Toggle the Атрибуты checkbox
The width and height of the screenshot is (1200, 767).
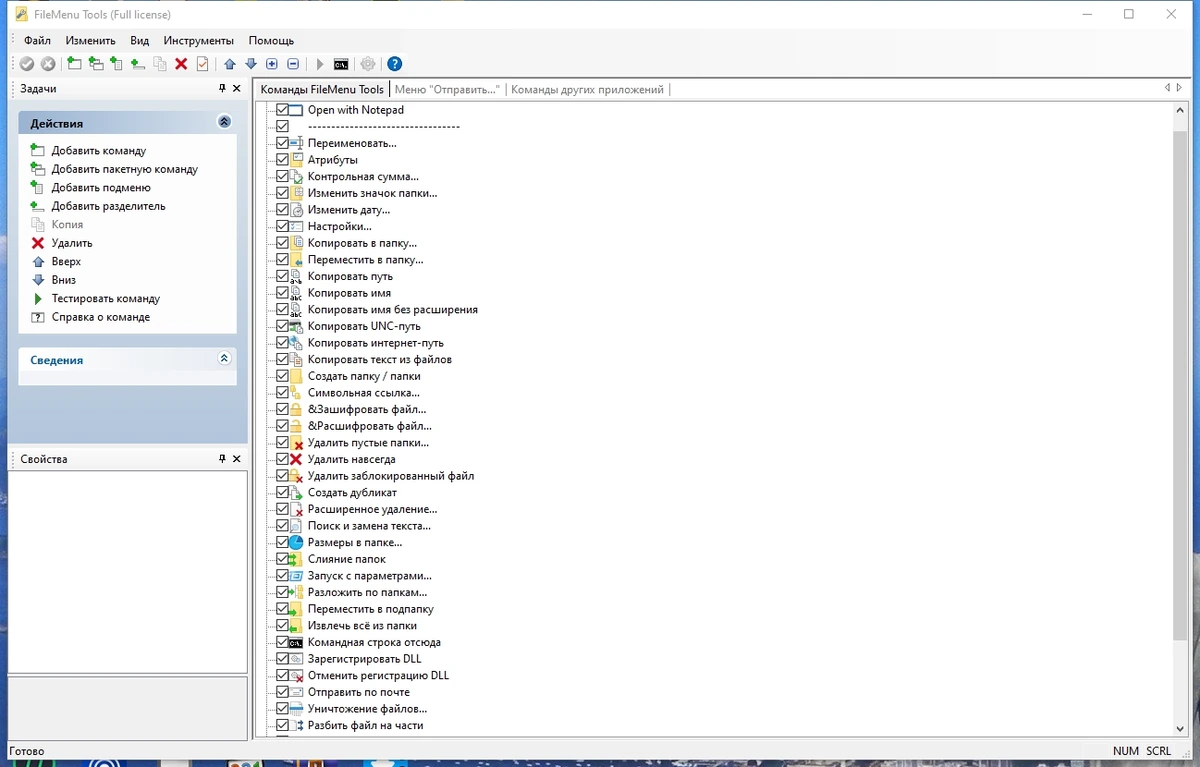pos(282,160)
